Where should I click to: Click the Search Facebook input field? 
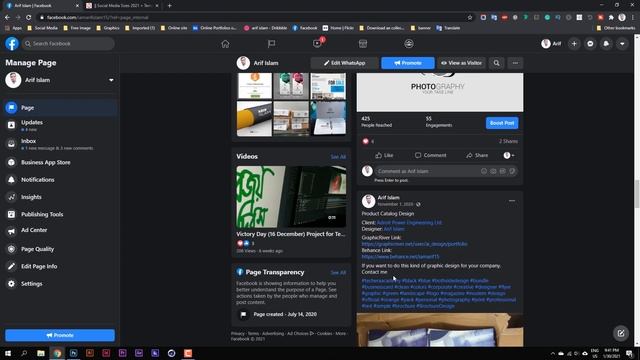point(68,44)
